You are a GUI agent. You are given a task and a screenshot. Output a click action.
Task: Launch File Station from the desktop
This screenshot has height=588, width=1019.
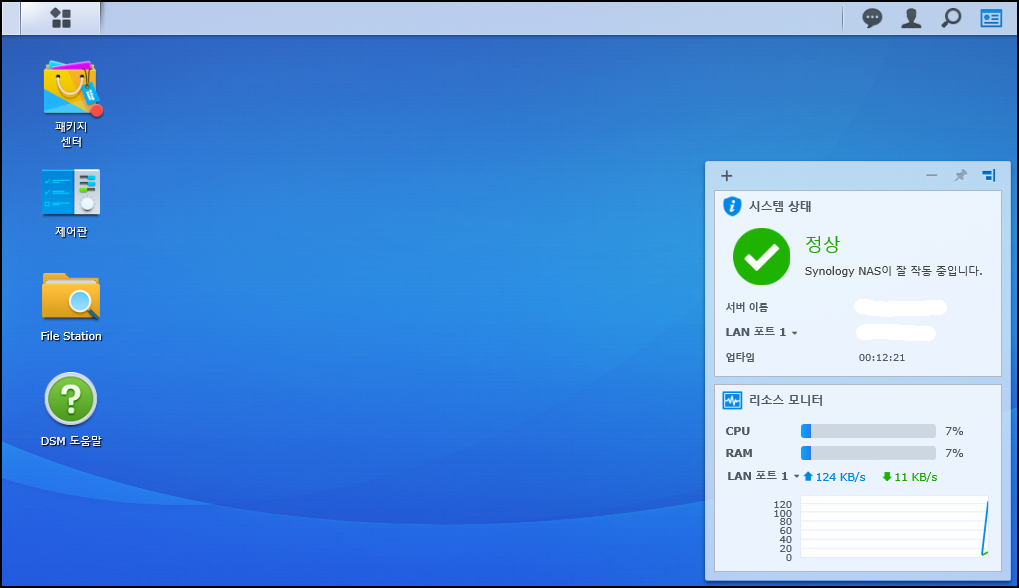pyautogui.click(x=71, y=297)
